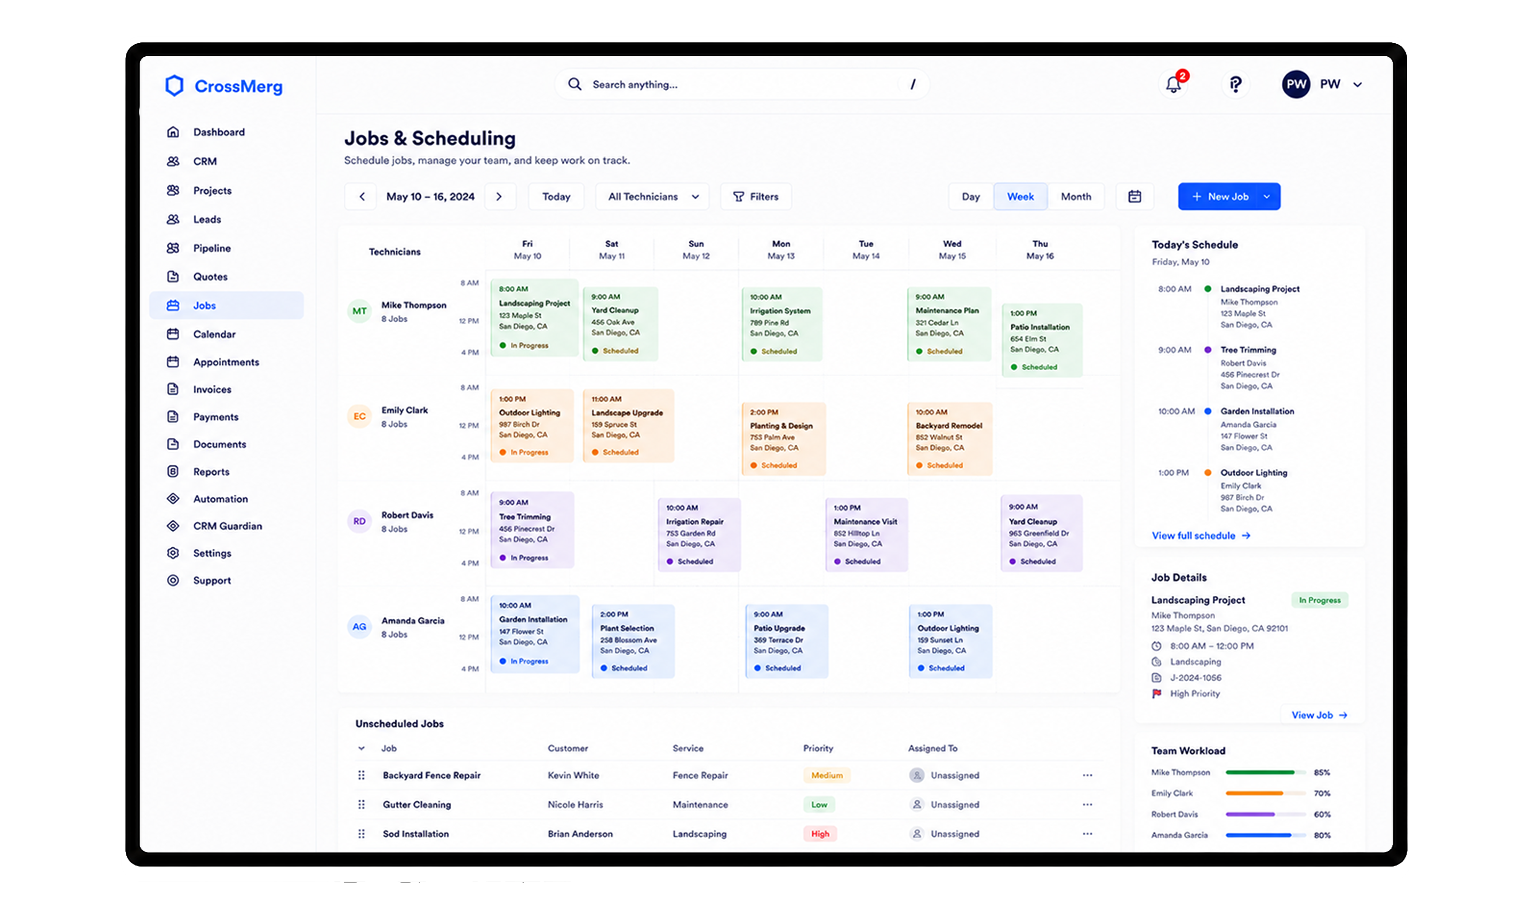Switch to Month view tab
Image resolution: width=1533 pixels, height=913 pixels.
click(x=1076, y=197)
